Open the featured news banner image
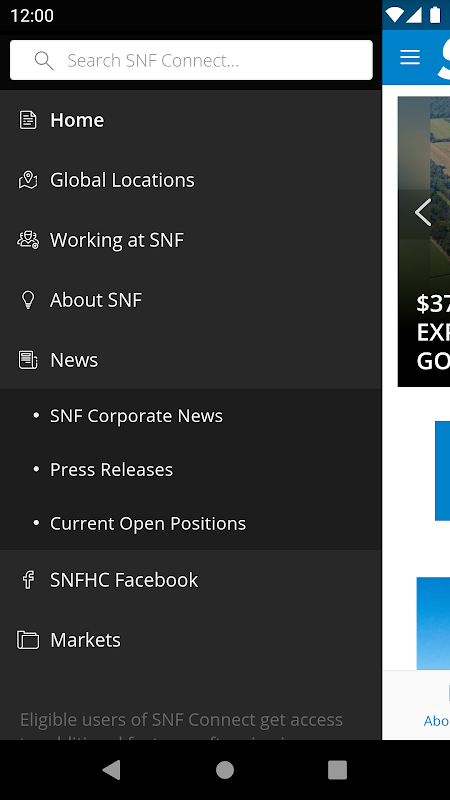This screenshot has height=800, width=450. 424,241
